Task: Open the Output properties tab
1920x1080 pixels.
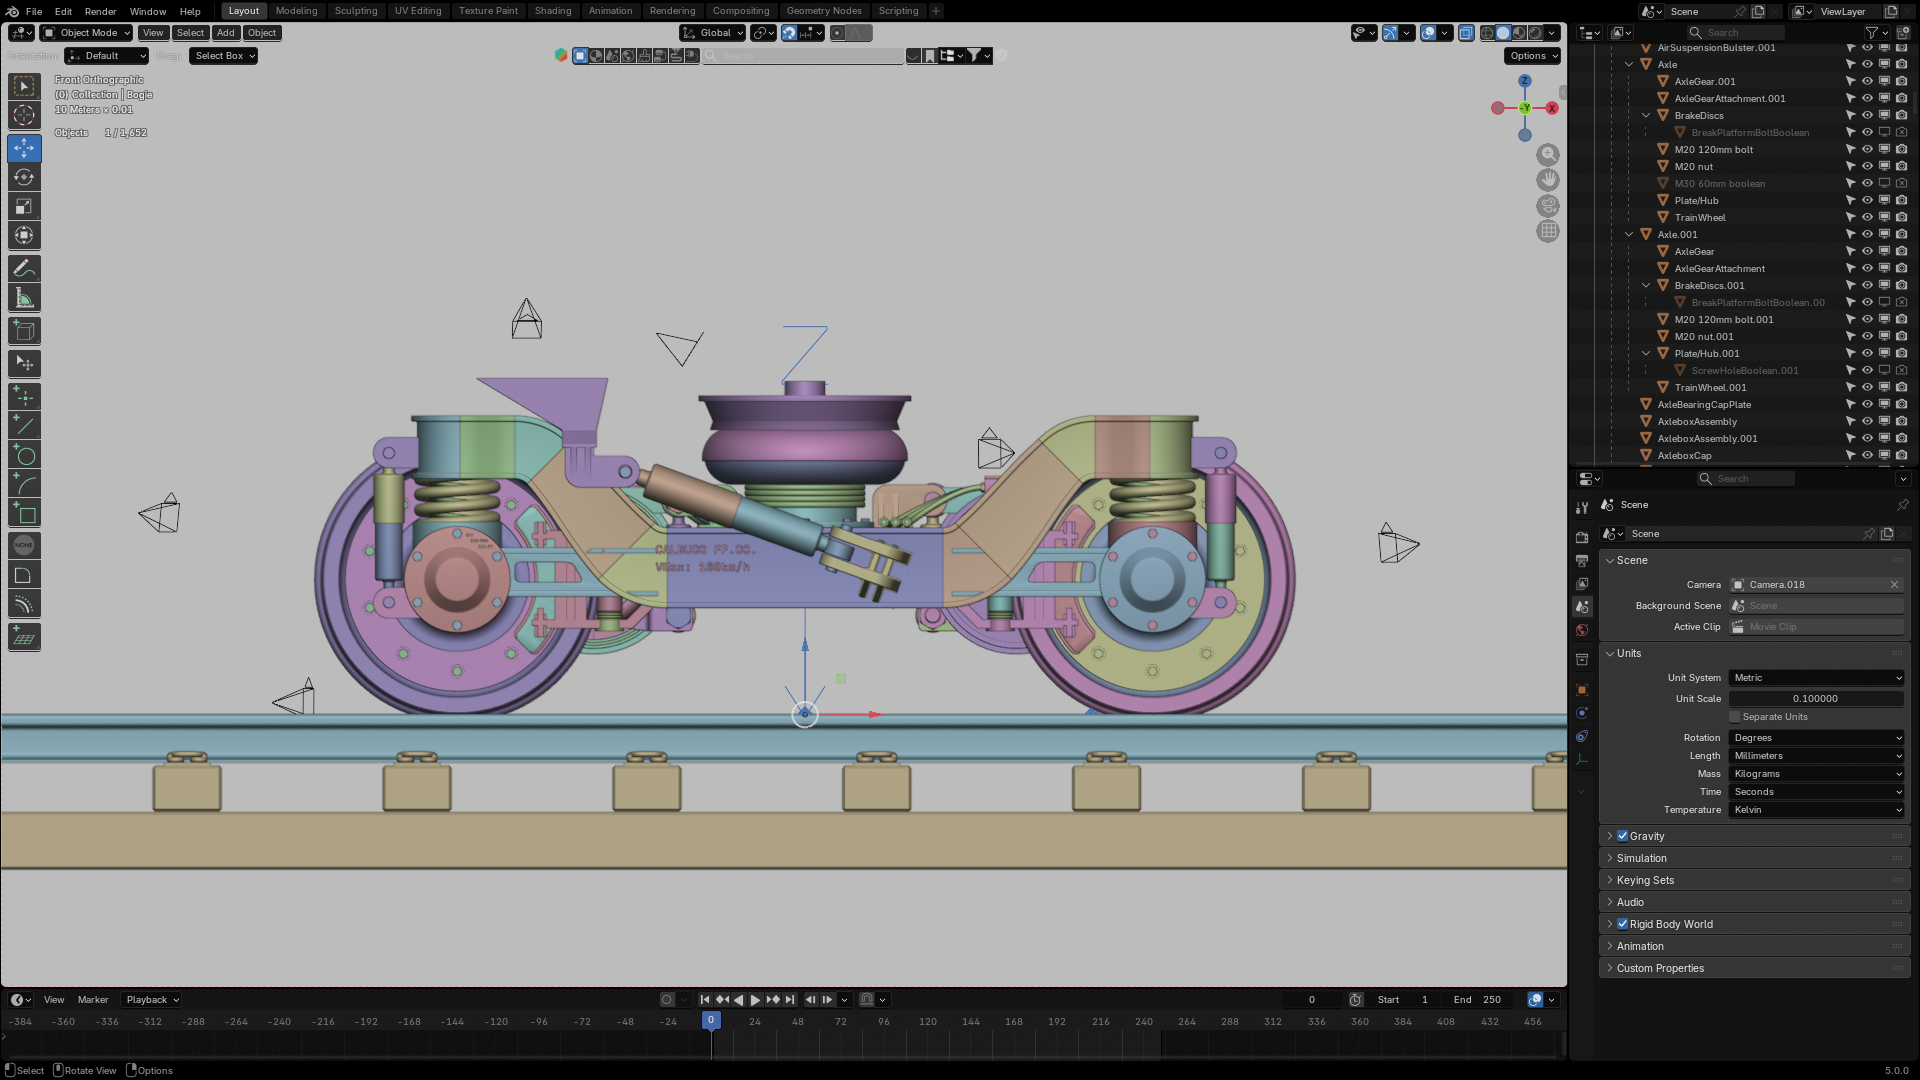Action: 1582,560
